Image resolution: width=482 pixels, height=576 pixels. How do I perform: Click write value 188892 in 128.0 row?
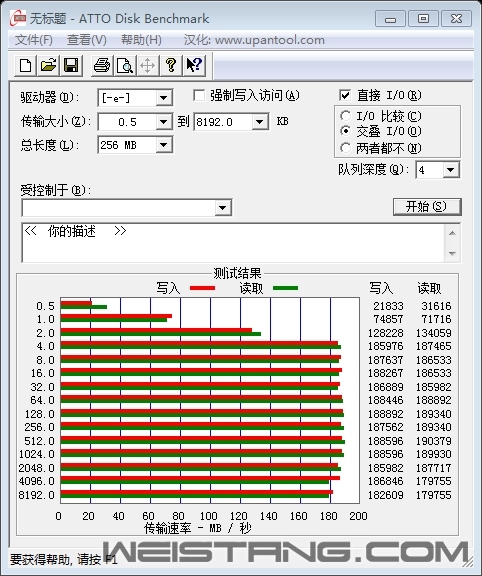point(386,414)
